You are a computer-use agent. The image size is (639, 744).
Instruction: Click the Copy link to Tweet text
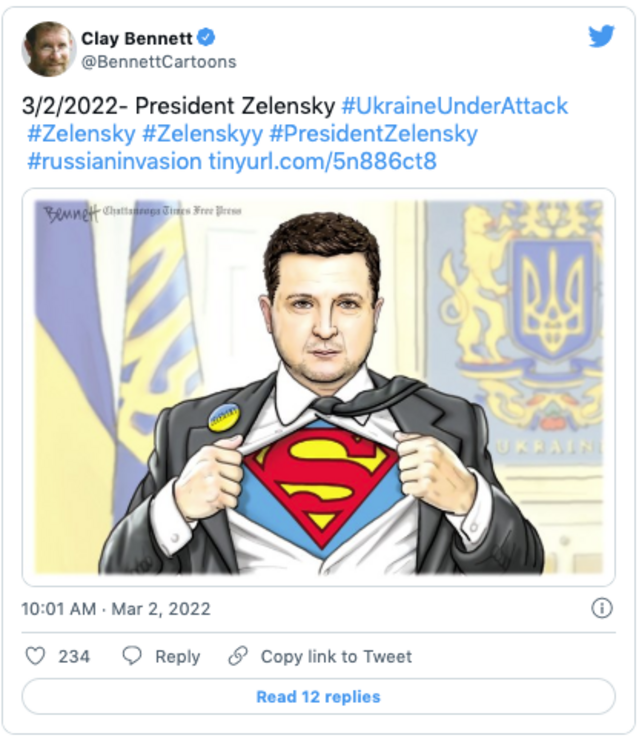click(336, 656)
